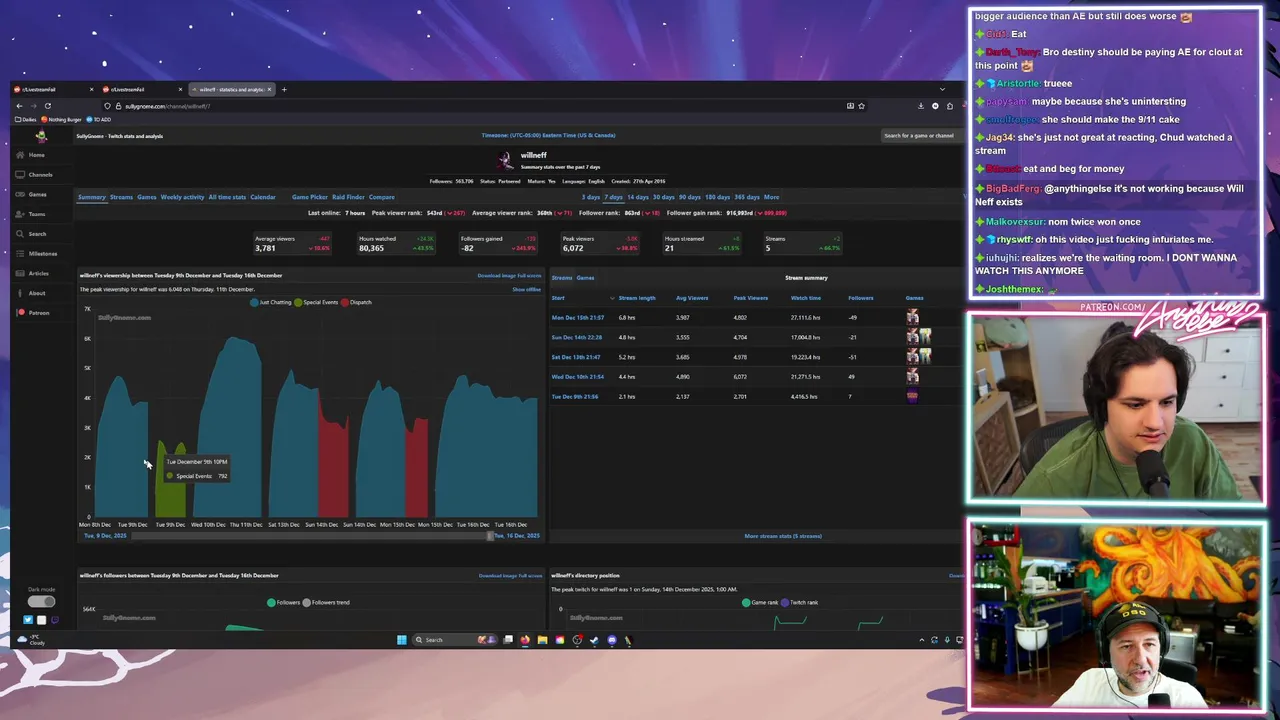Open the Compare link

tap(381, 197)
